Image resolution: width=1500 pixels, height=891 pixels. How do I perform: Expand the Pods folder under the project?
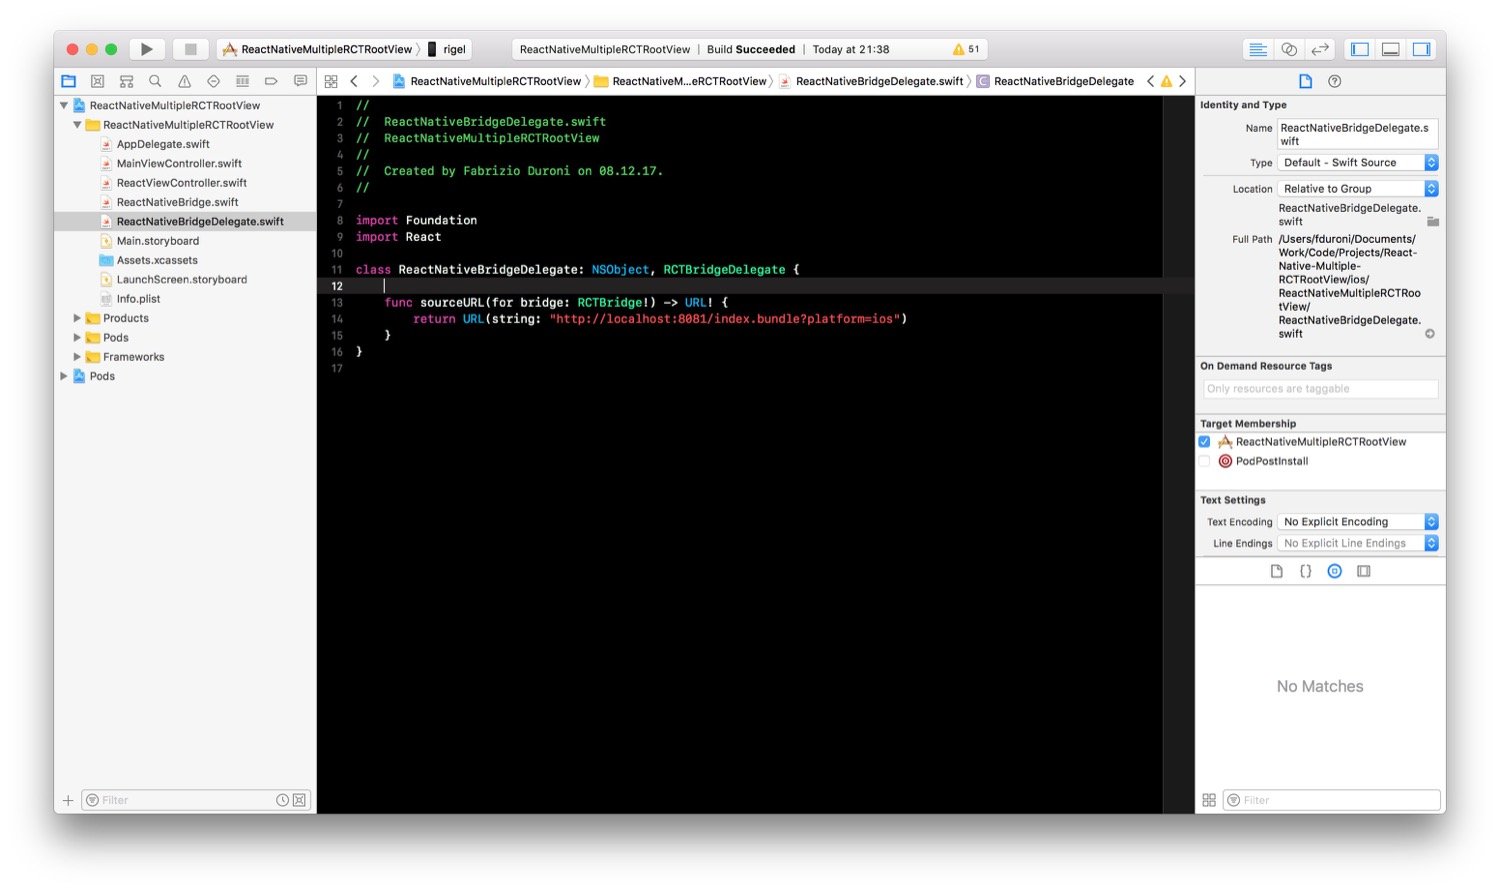tap(77, 337)
